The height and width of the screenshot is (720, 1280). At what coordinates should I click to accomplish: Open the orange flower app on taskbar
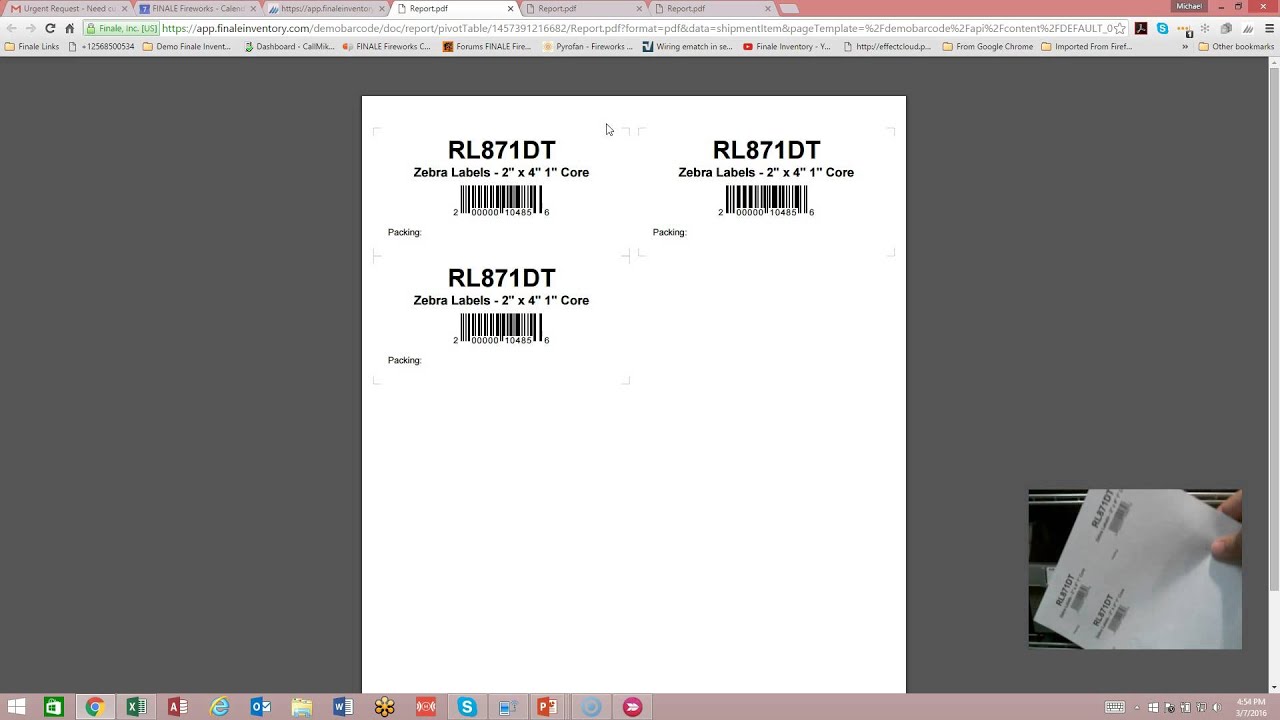click(x=385, y=707)
